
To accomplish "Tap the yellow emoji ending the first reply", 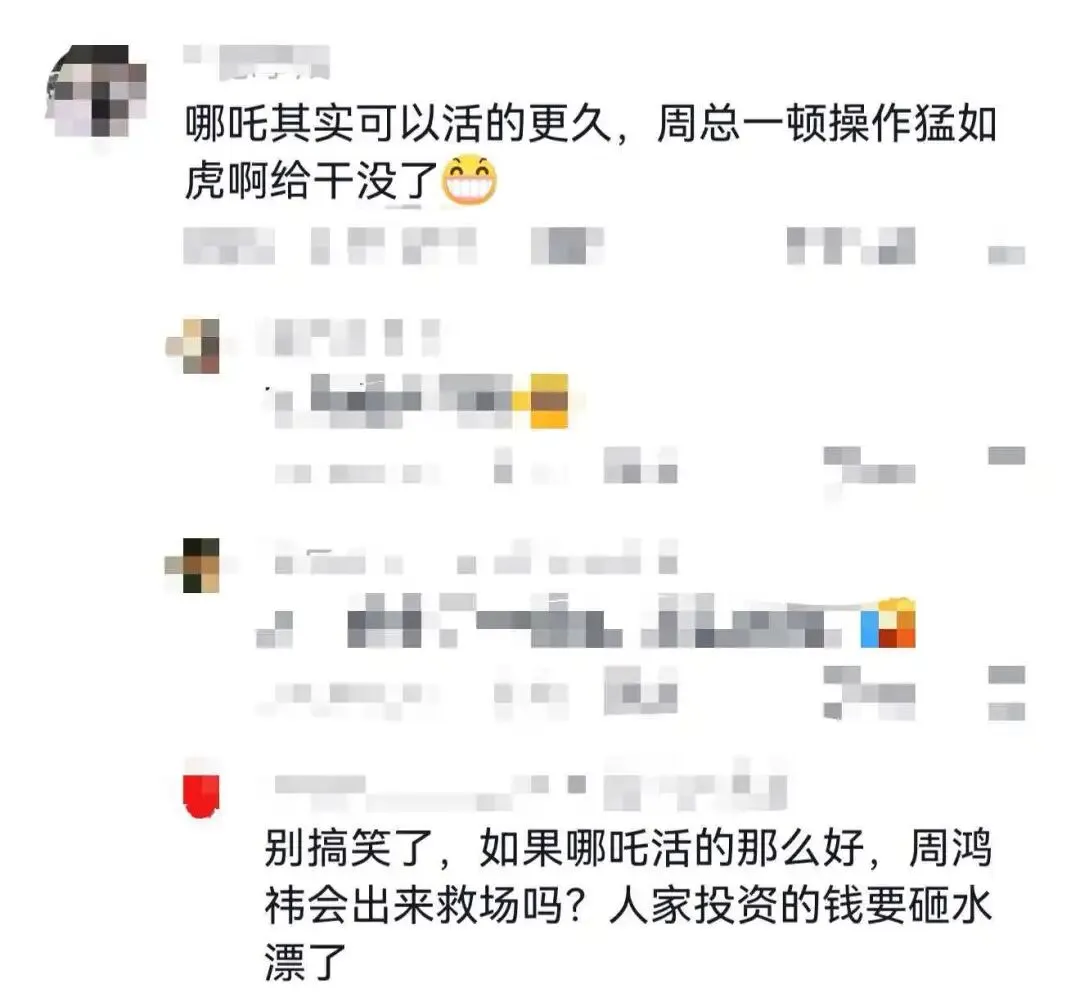I will (x=549, y=401).
